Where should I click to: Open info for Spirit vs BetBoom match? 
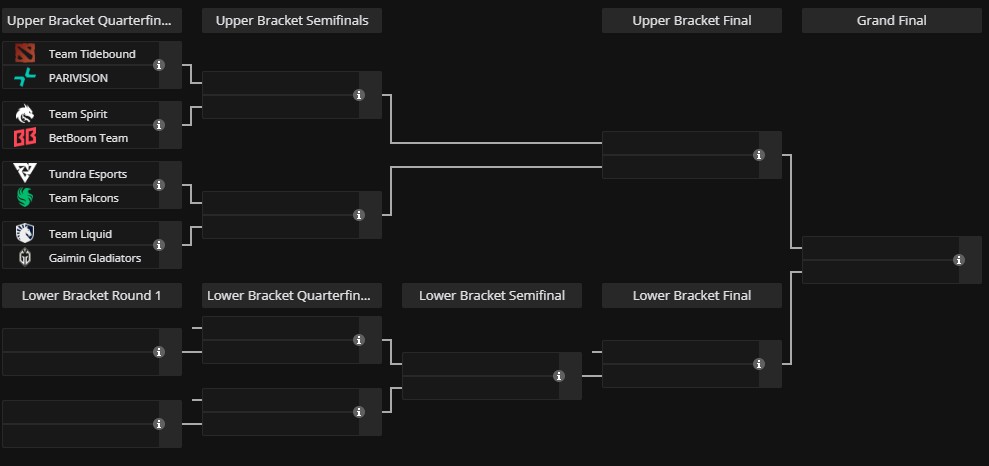tap(159, 125)
